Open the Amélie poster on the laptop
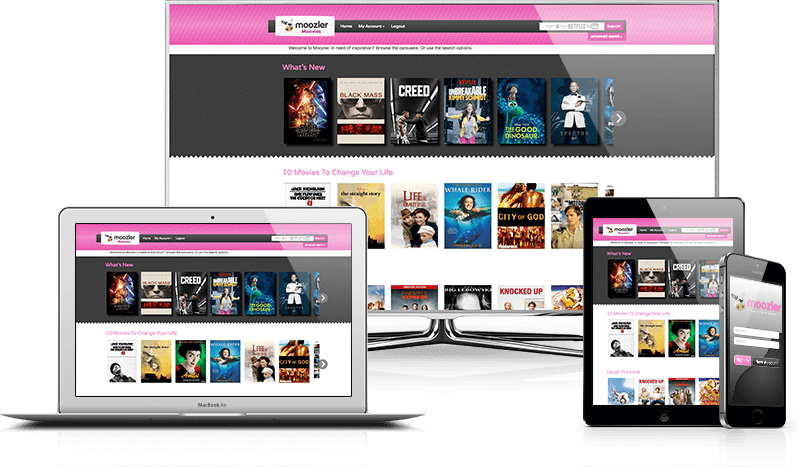The image size is (800, 467). [191, 361]
